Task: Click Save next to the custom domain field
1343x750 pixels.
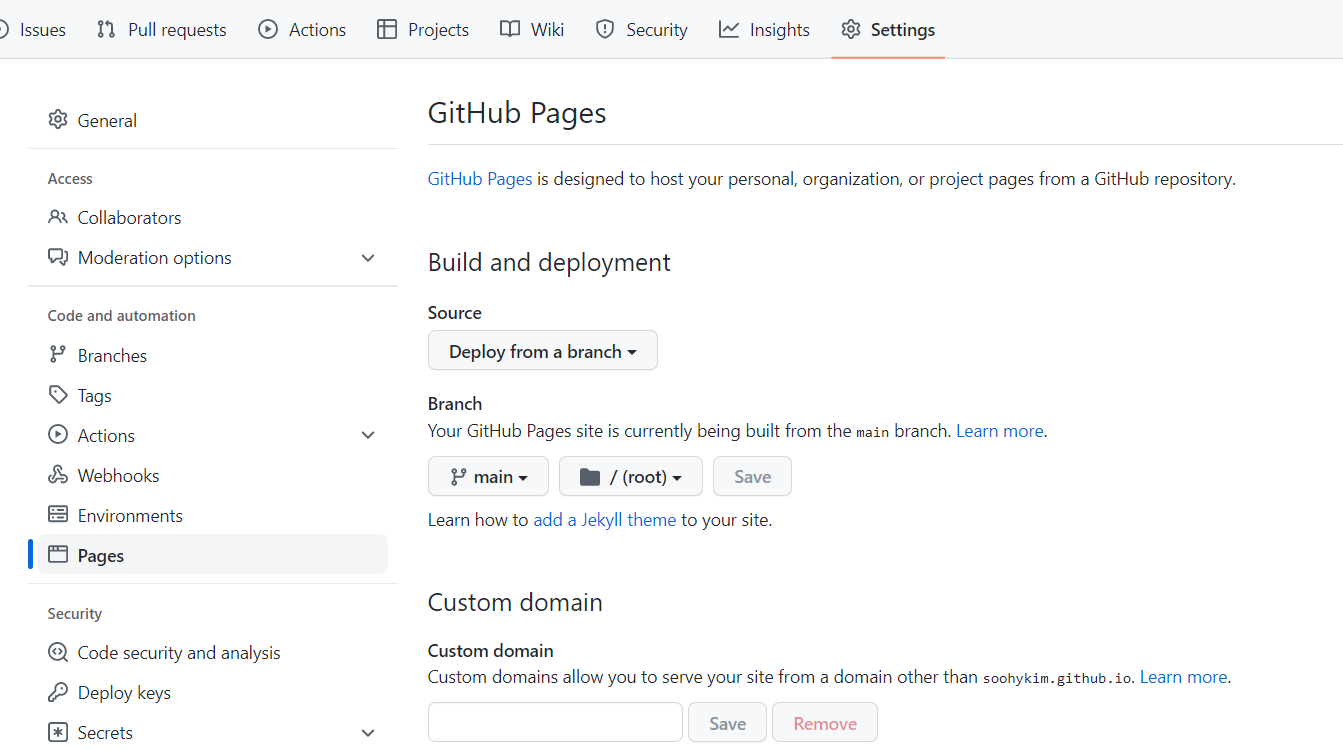Action: pyautogui.click(x=727, y=723)
